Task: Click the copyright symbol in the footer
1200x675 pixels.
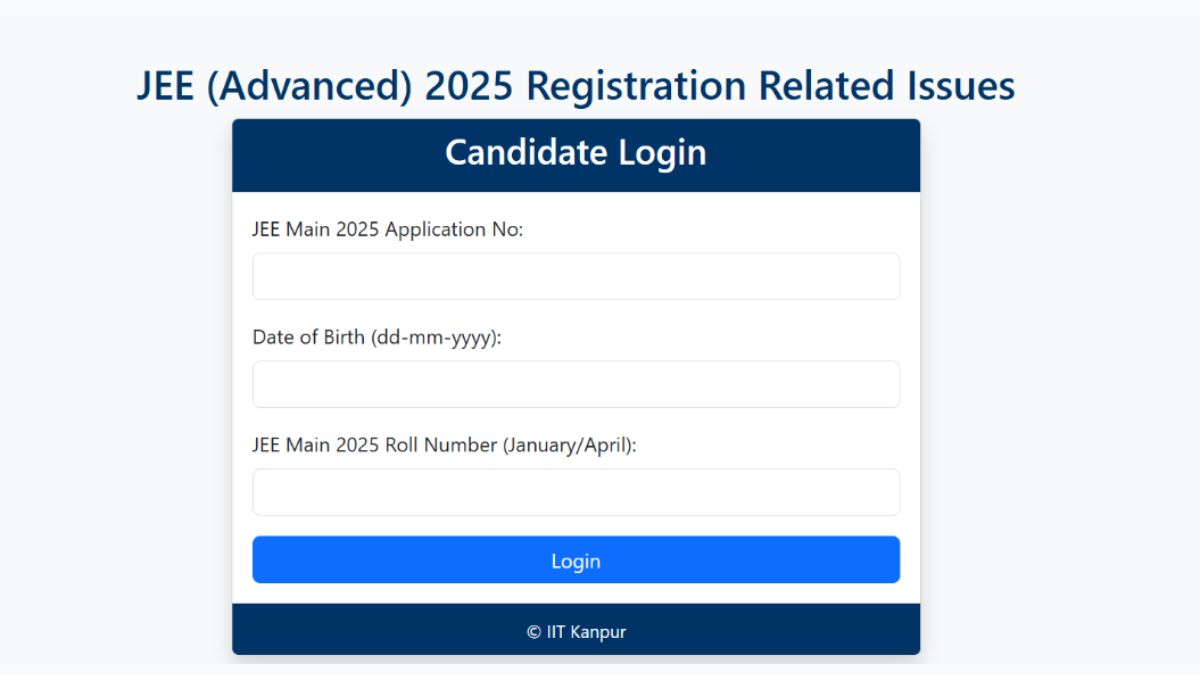Action: pos(534,632)
